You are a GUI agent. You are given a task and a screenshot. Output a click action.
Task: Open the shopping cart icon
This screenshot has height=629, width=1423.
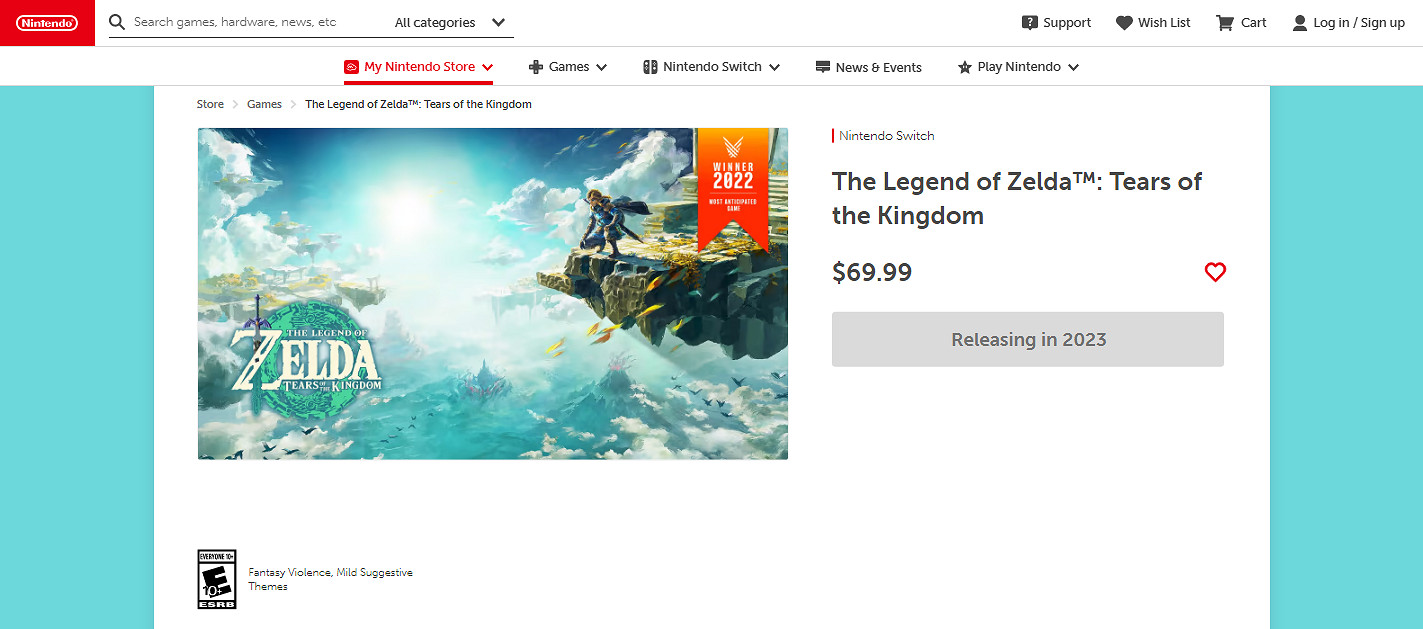pyautogui.click(x=1224, y=23)
